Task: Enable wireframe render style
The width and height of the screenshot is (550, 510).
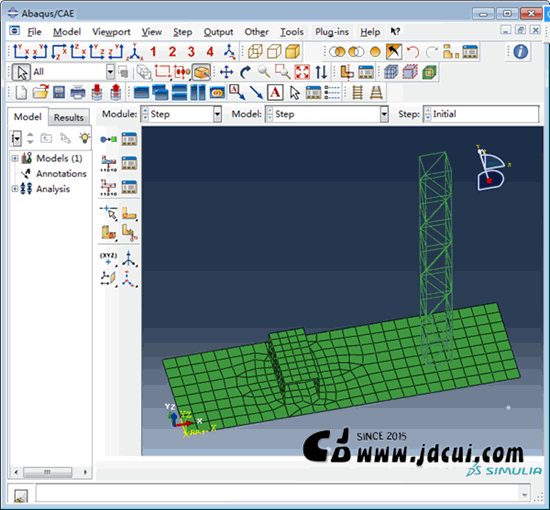Action: tap(255, 52)
